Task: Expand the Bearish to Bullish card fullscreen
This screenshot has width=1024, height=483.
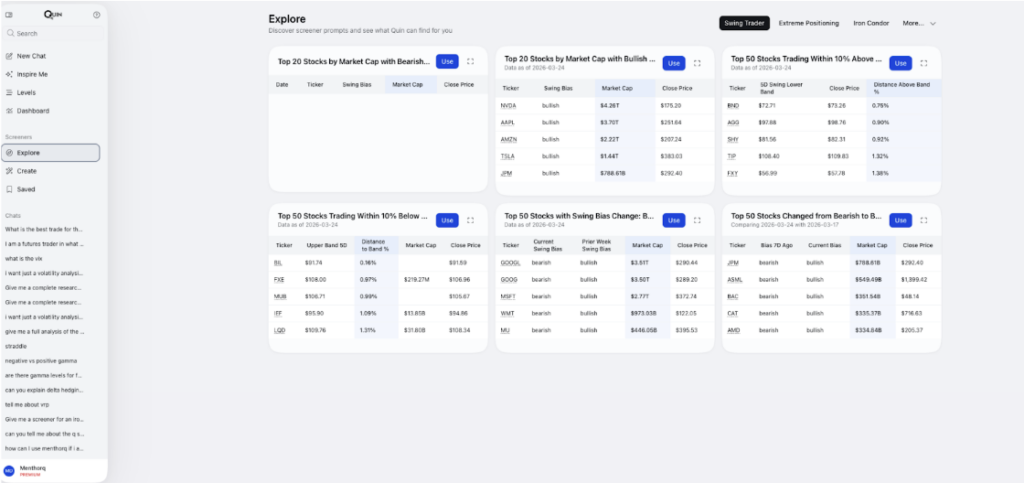Action: pos(923,221)
